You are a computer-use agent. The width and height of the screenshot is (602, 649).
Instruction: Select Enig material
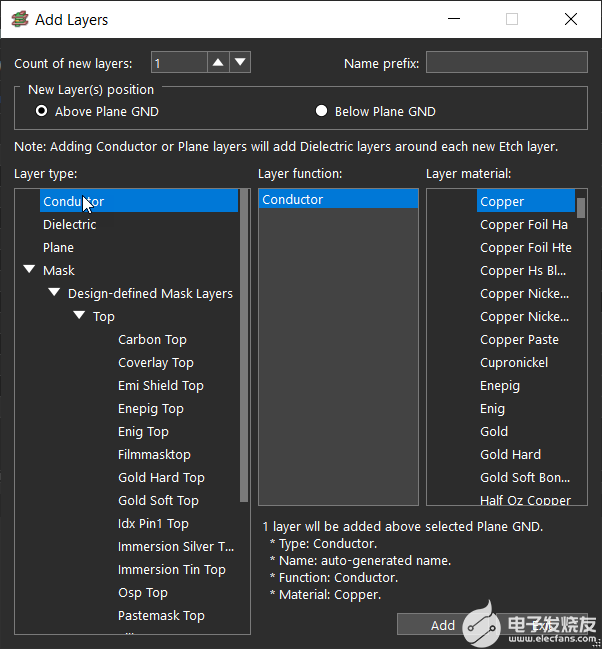pyautogui.click(x=492, y=409)
